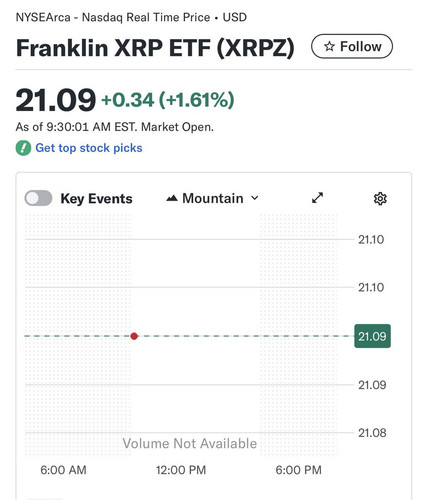Click the green 21.09 current price tag
Image resolution: width=428 pixels, height=500 pixels.
372,336
